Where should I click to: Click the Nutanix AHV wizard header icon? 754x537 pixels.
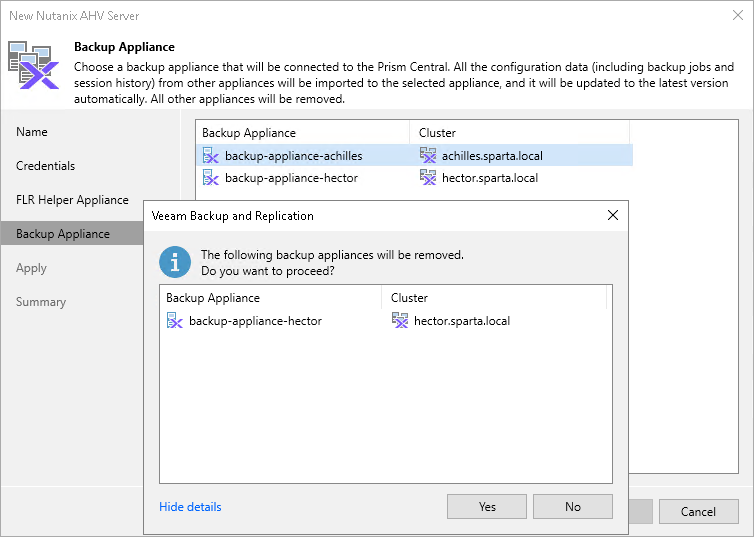point(35,66)
